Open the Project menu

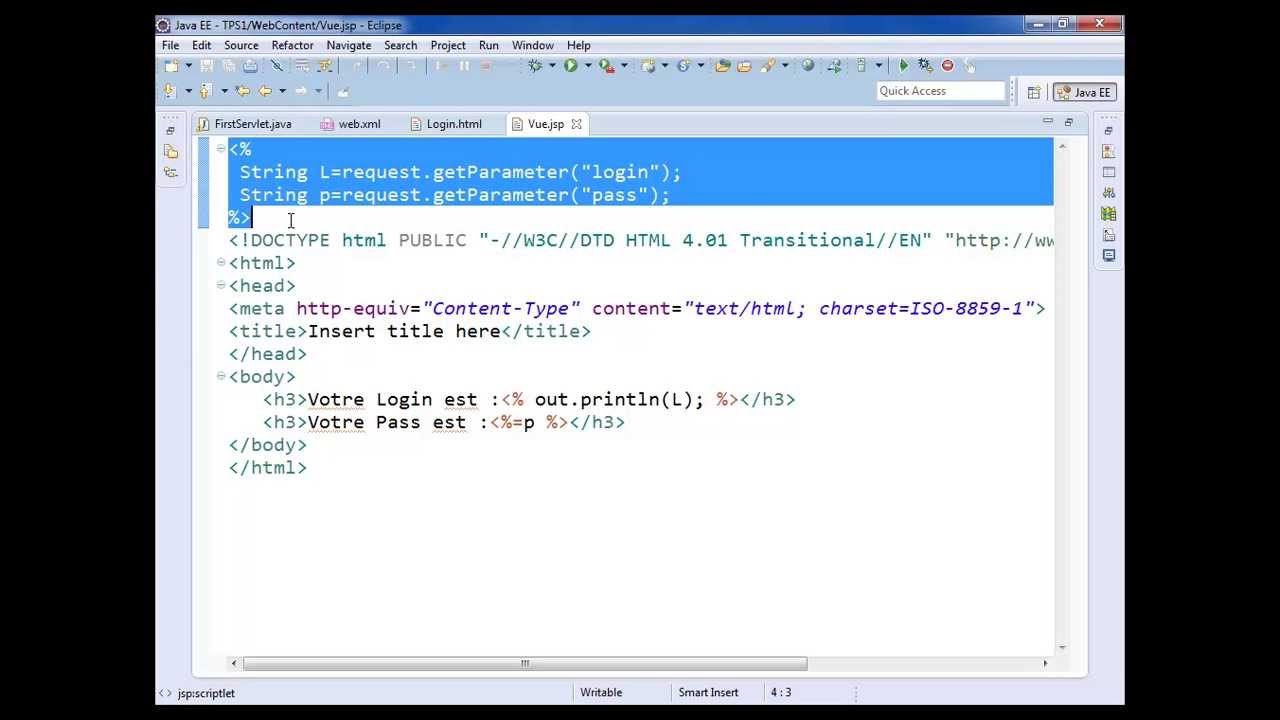pyautogui.click(x=448, y=45)
